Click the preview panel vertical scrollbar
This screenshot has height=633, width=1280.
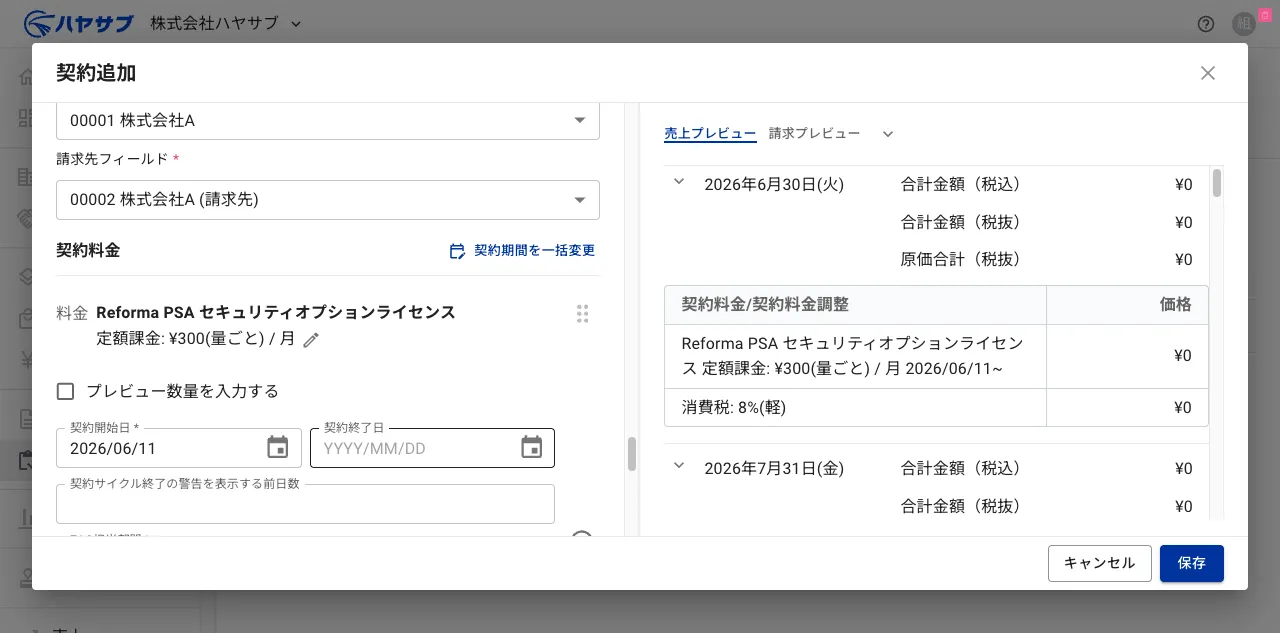click(1217, 183)
